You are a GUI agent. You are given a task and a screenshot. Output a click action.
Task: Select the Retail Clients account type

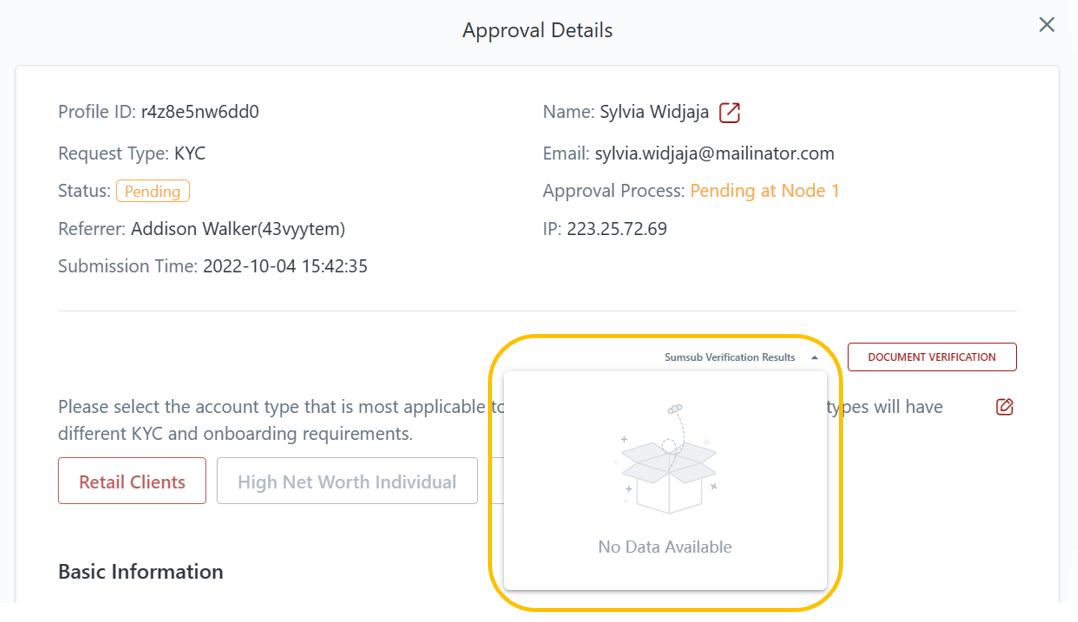[x=132, y=481]
